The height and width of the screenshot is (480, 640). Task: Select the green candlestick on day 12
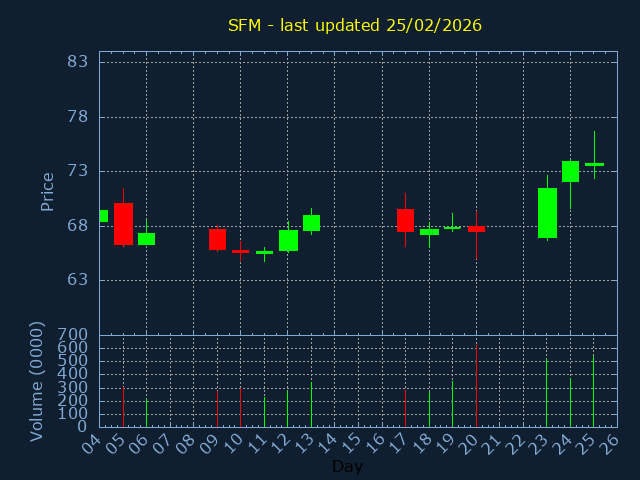coord(288,240)
